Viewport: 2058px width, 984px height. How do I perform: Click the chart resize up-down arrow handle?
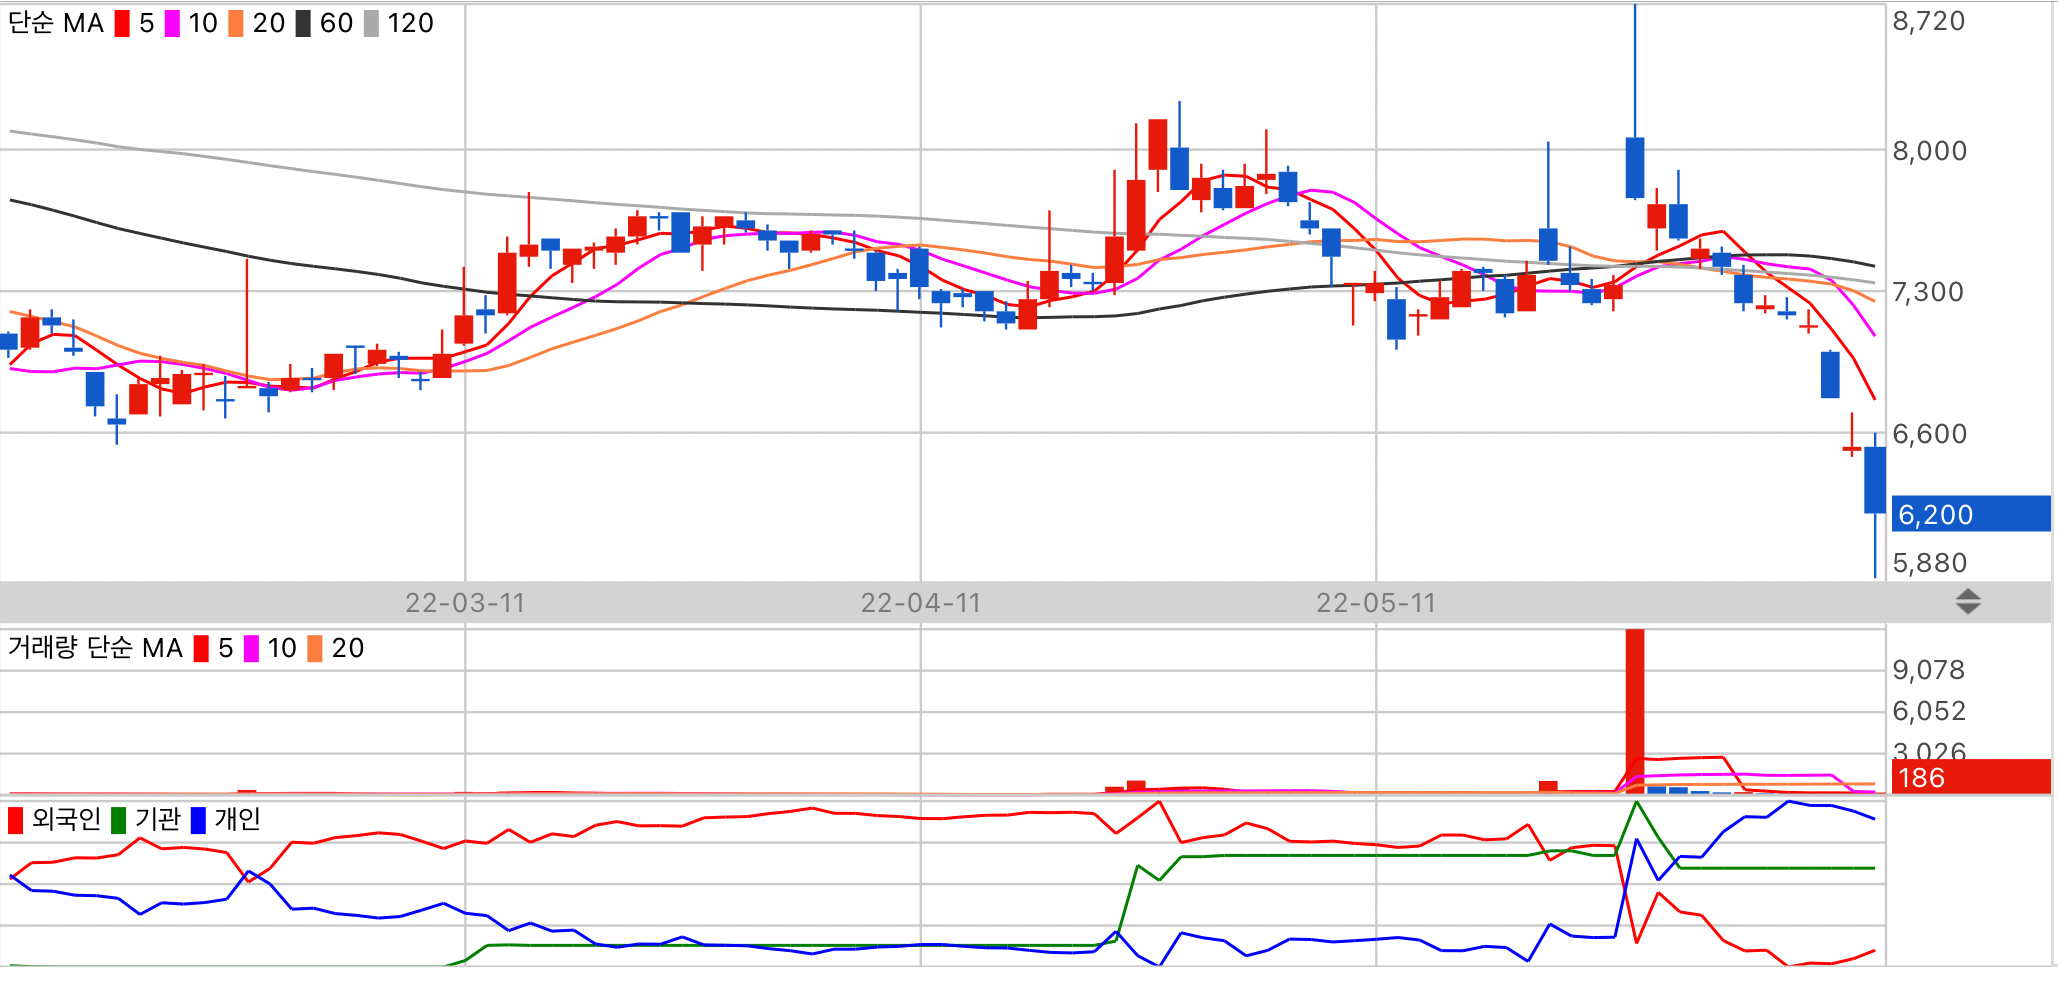[x=1968, y=602]
